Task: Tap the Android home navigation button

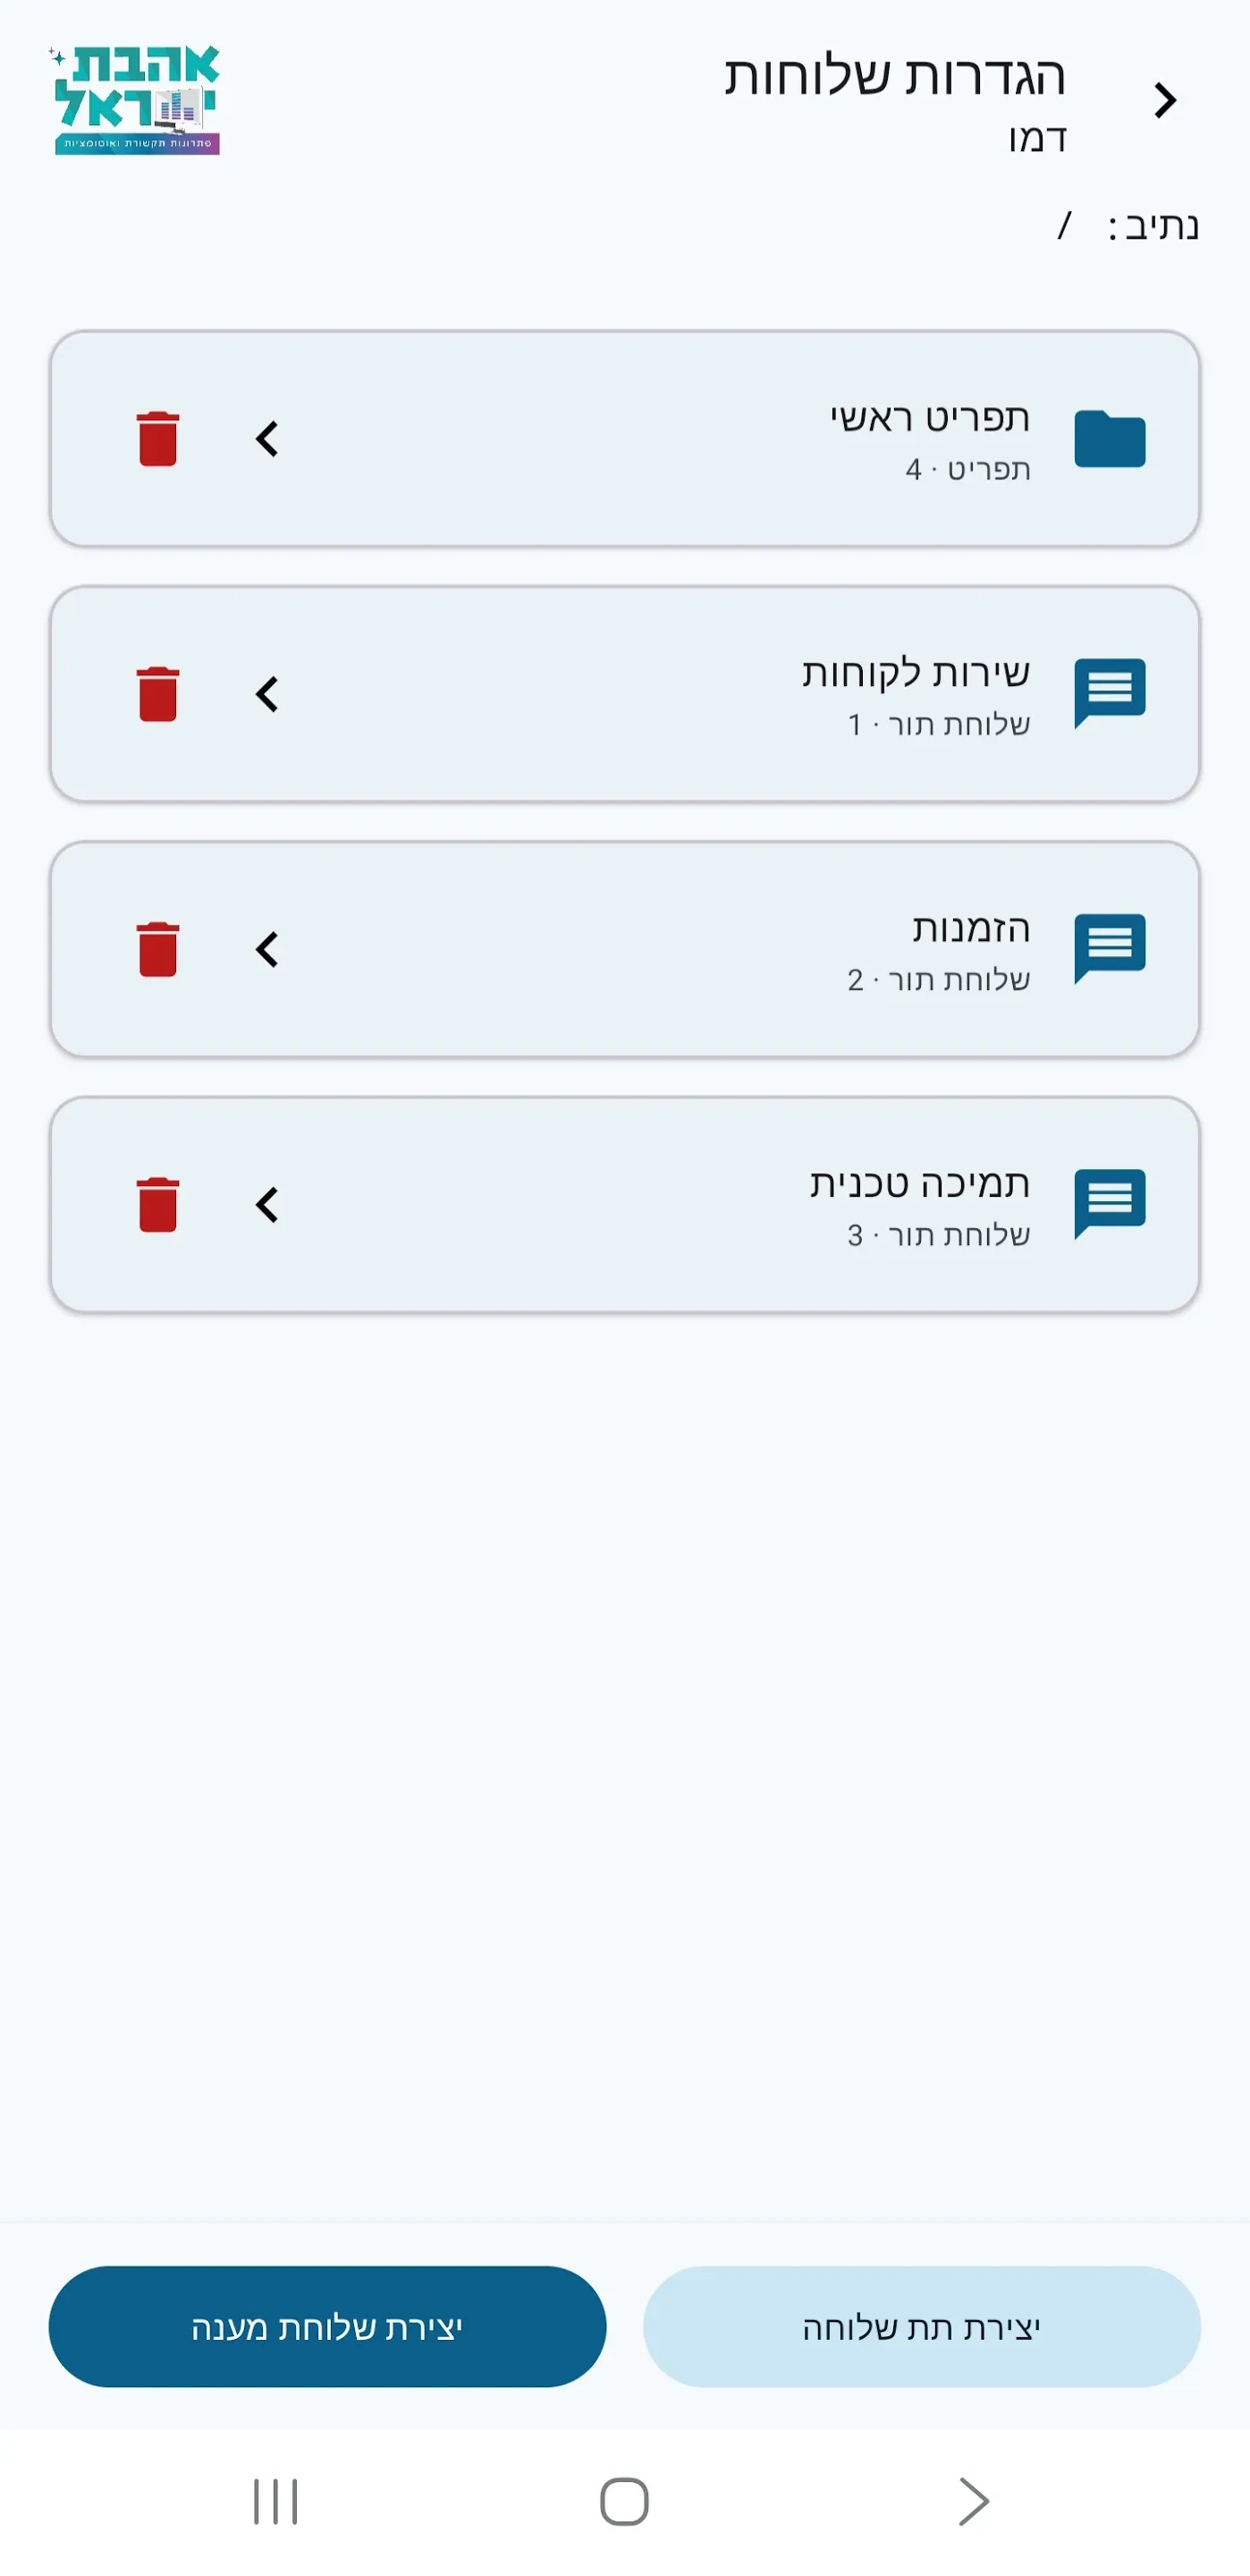Action: (624, 2501)
